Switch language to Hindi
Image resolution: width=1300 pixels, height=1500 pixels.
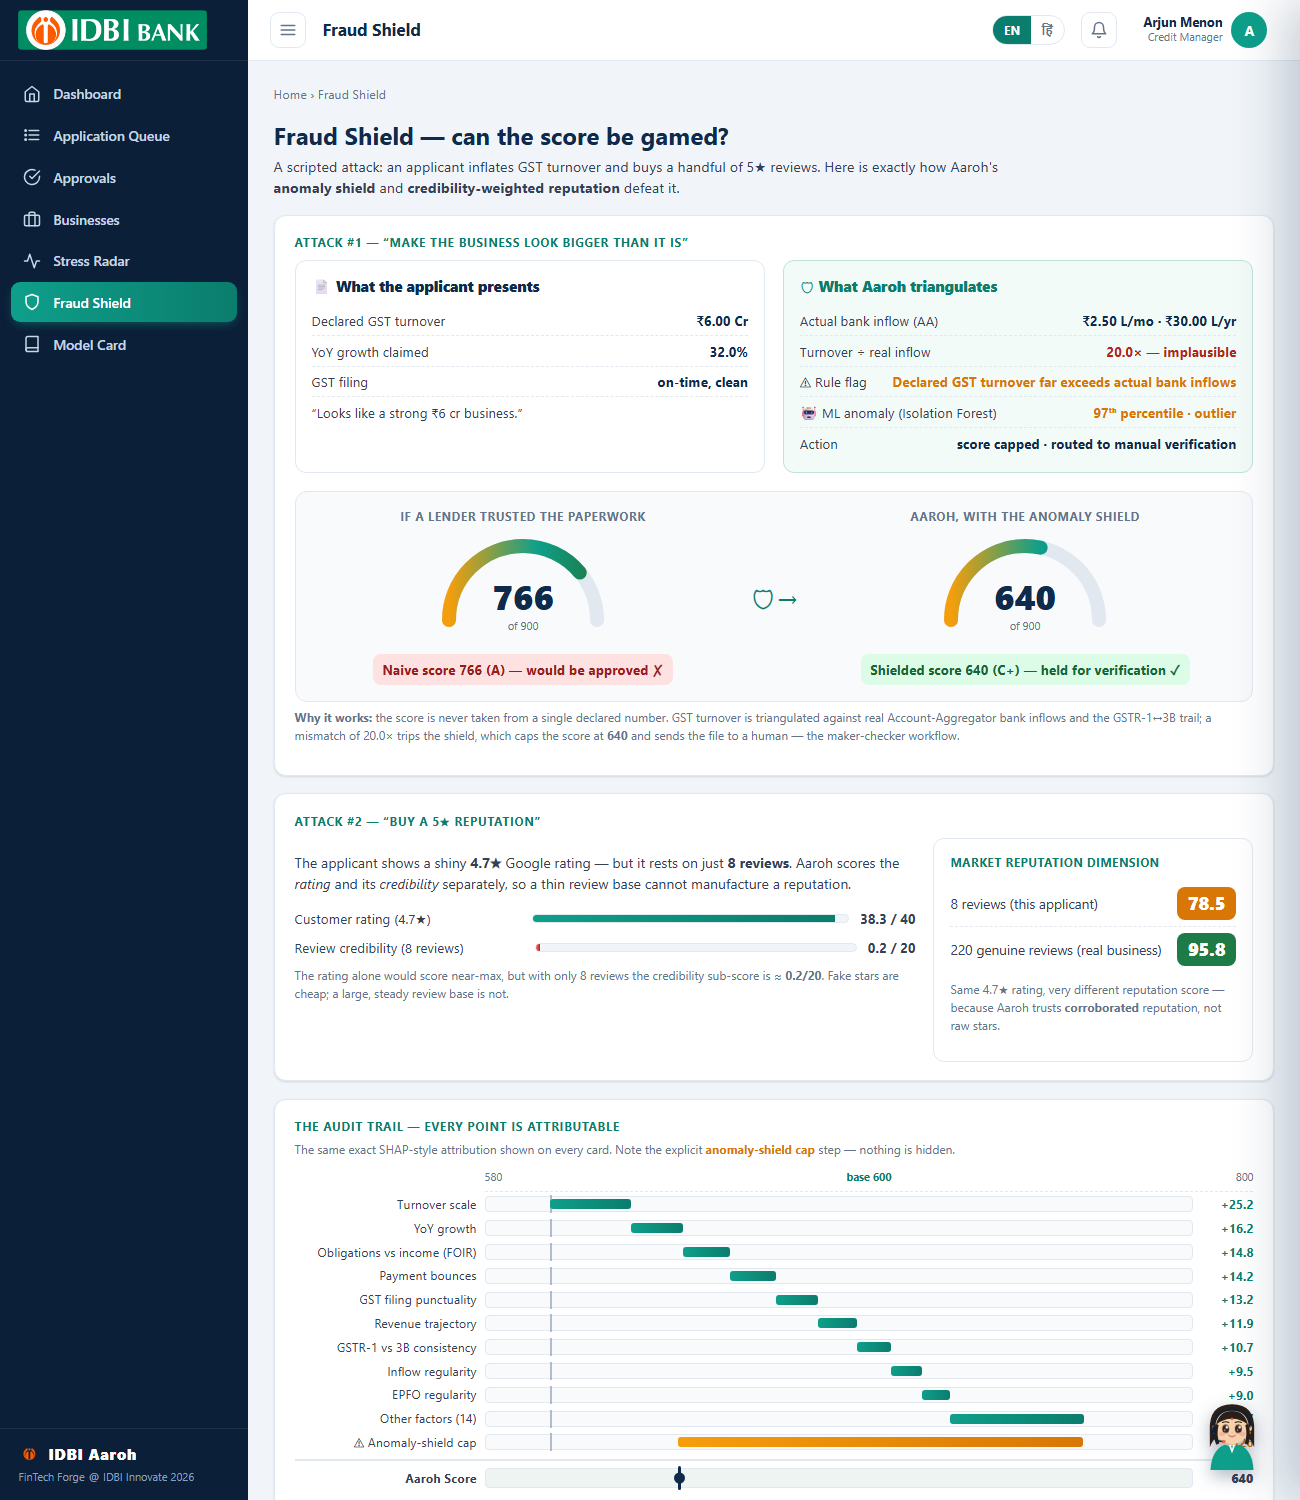[x=1047, y=30]
